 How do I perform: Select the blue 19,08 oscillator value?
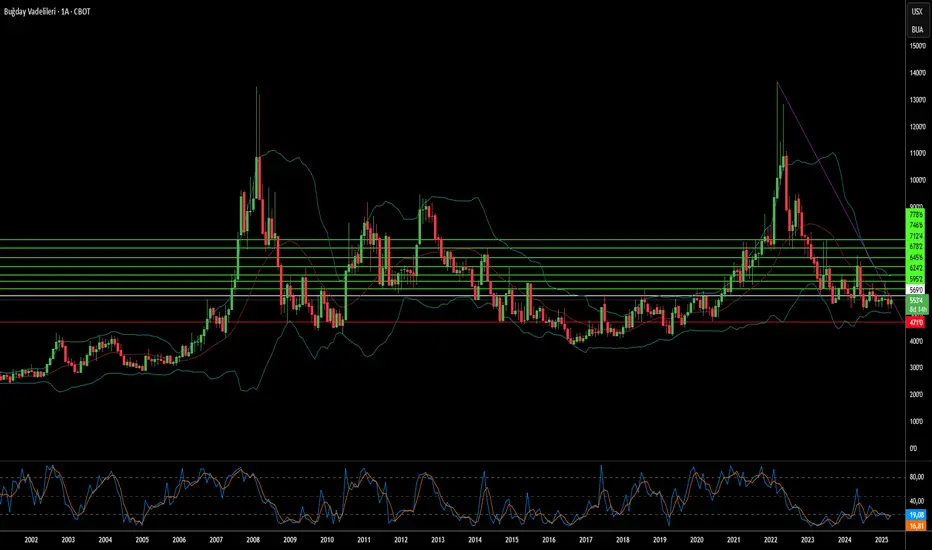(915, 513)
